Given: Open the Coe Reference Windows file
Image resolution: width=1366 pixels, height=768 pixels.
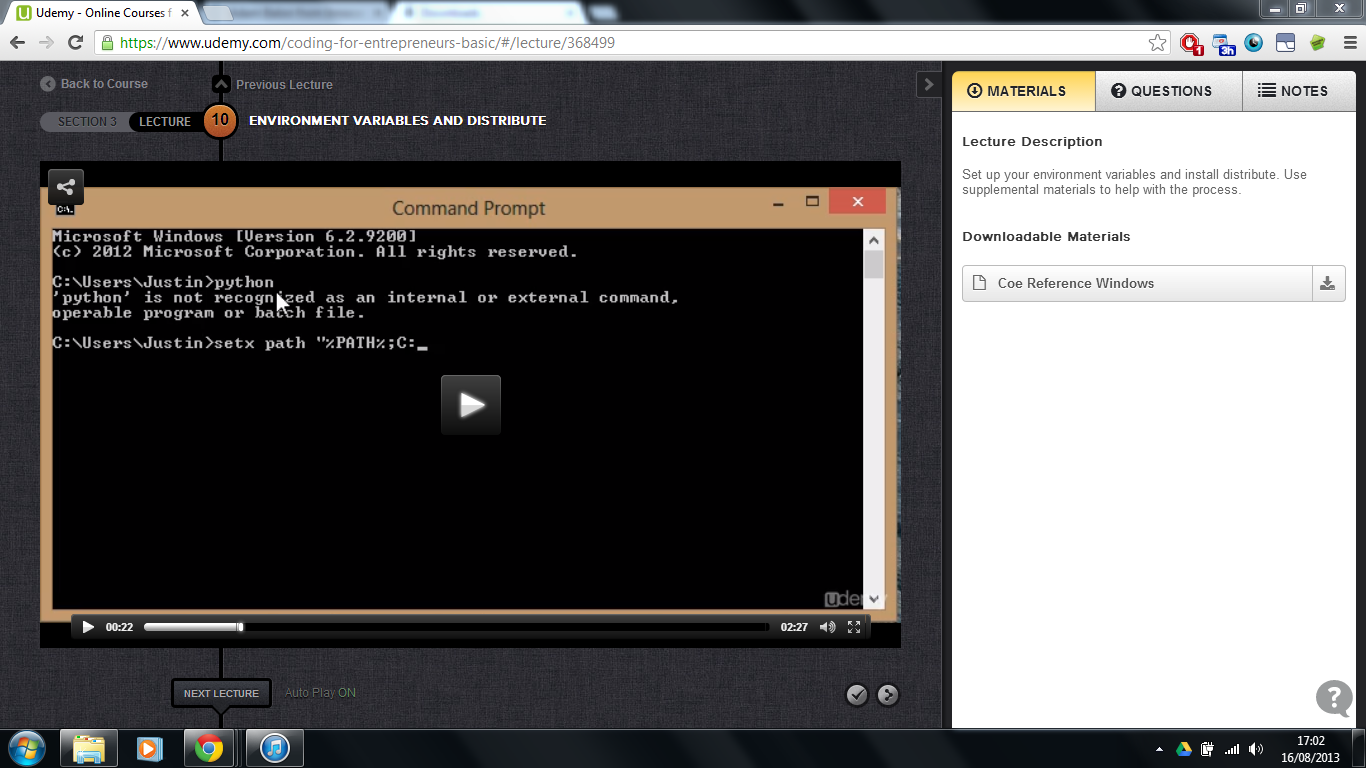Looking at the screenshot, I should (x=1137, y=283).
